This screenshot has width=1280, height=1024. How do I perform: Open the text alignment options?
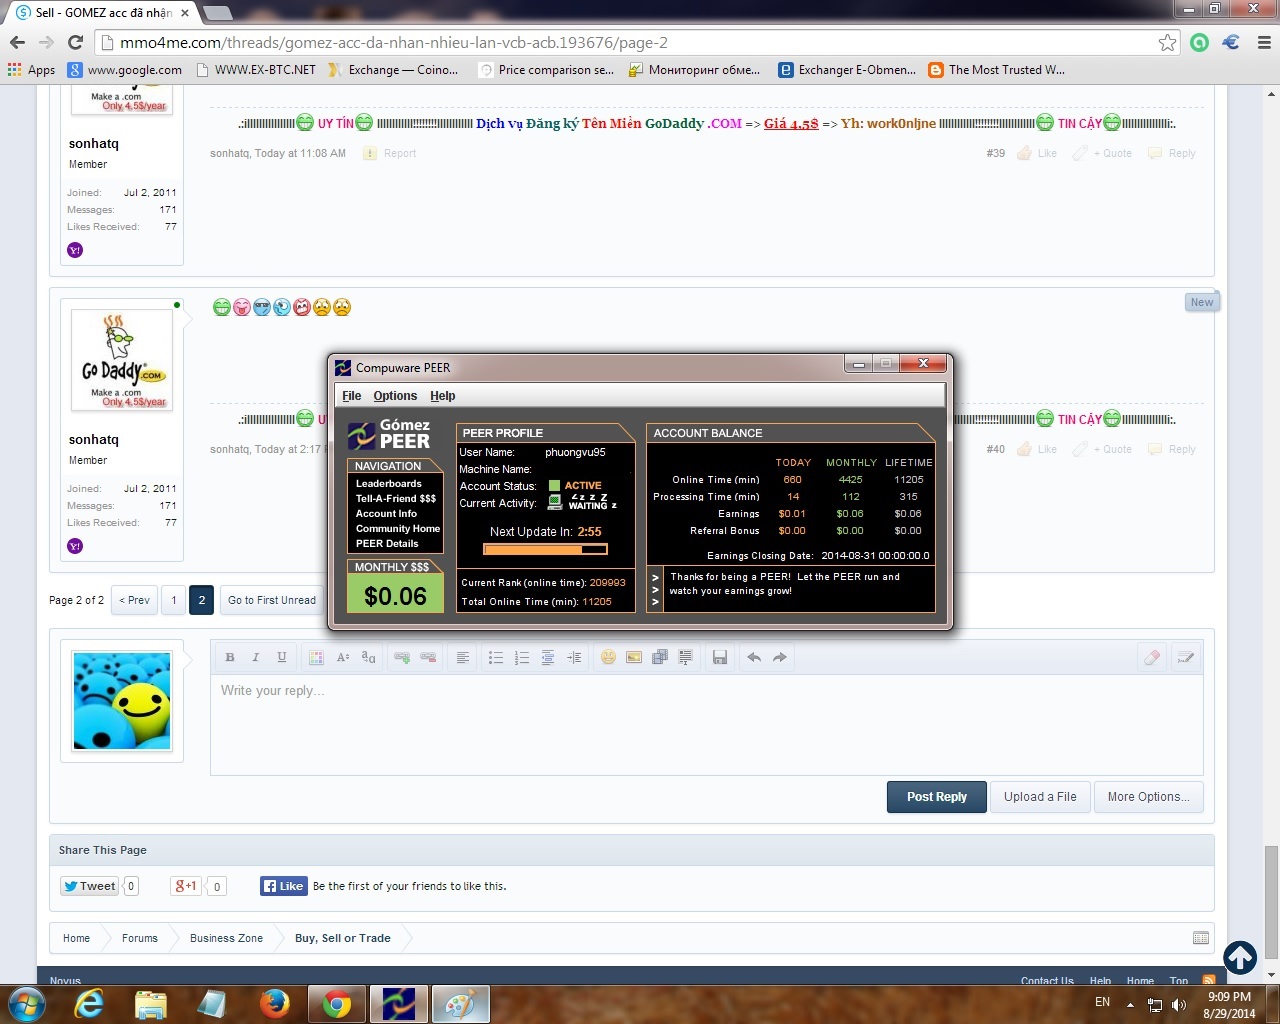coord(463,657)
